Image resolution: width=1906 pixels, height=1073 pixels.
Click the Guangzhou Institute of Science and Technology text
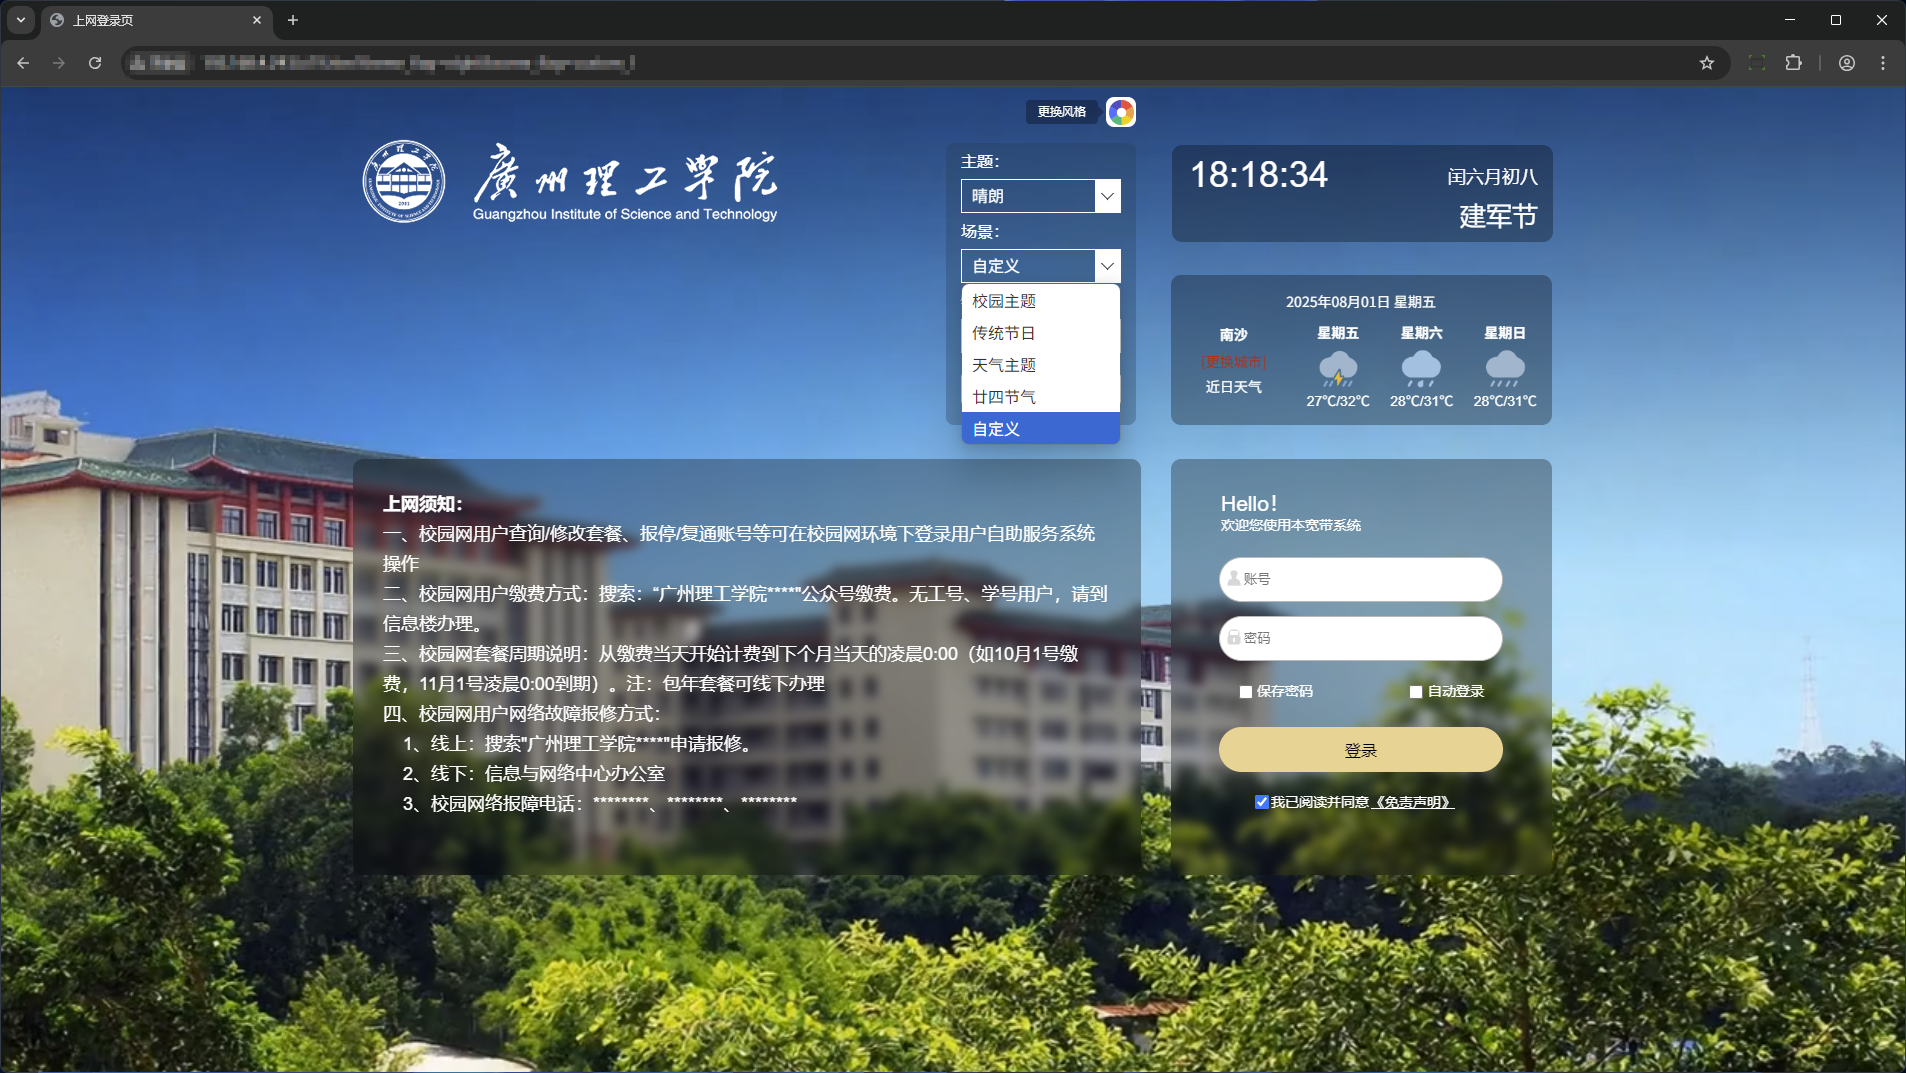(x=625, y=214)
